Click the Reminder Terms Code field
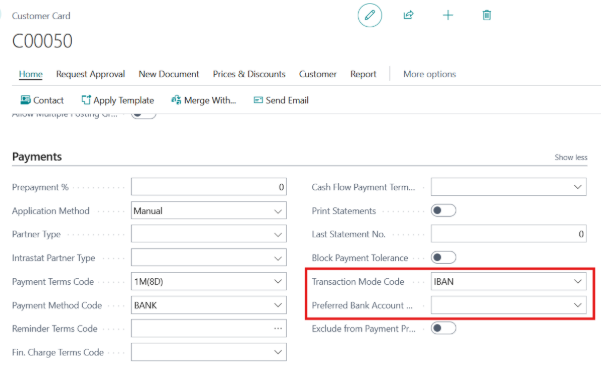Viewport: 601px width, 367px height. point(209,329)
